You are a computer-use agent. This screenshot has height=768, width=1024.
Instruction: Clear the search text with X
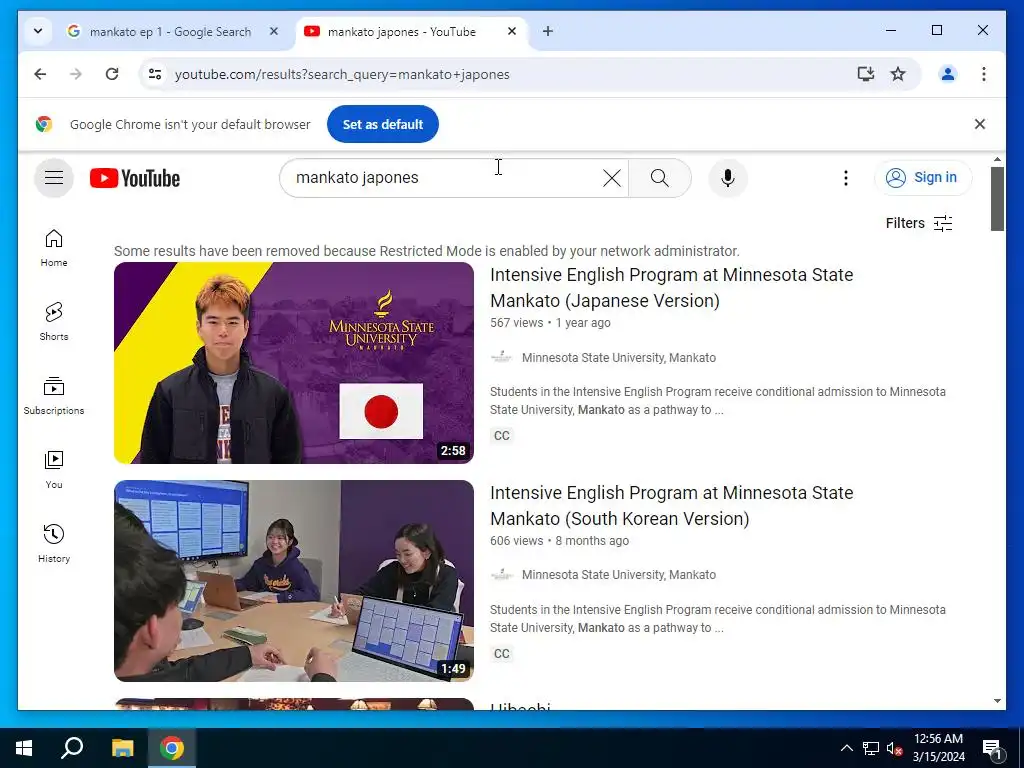click(611, 178)
